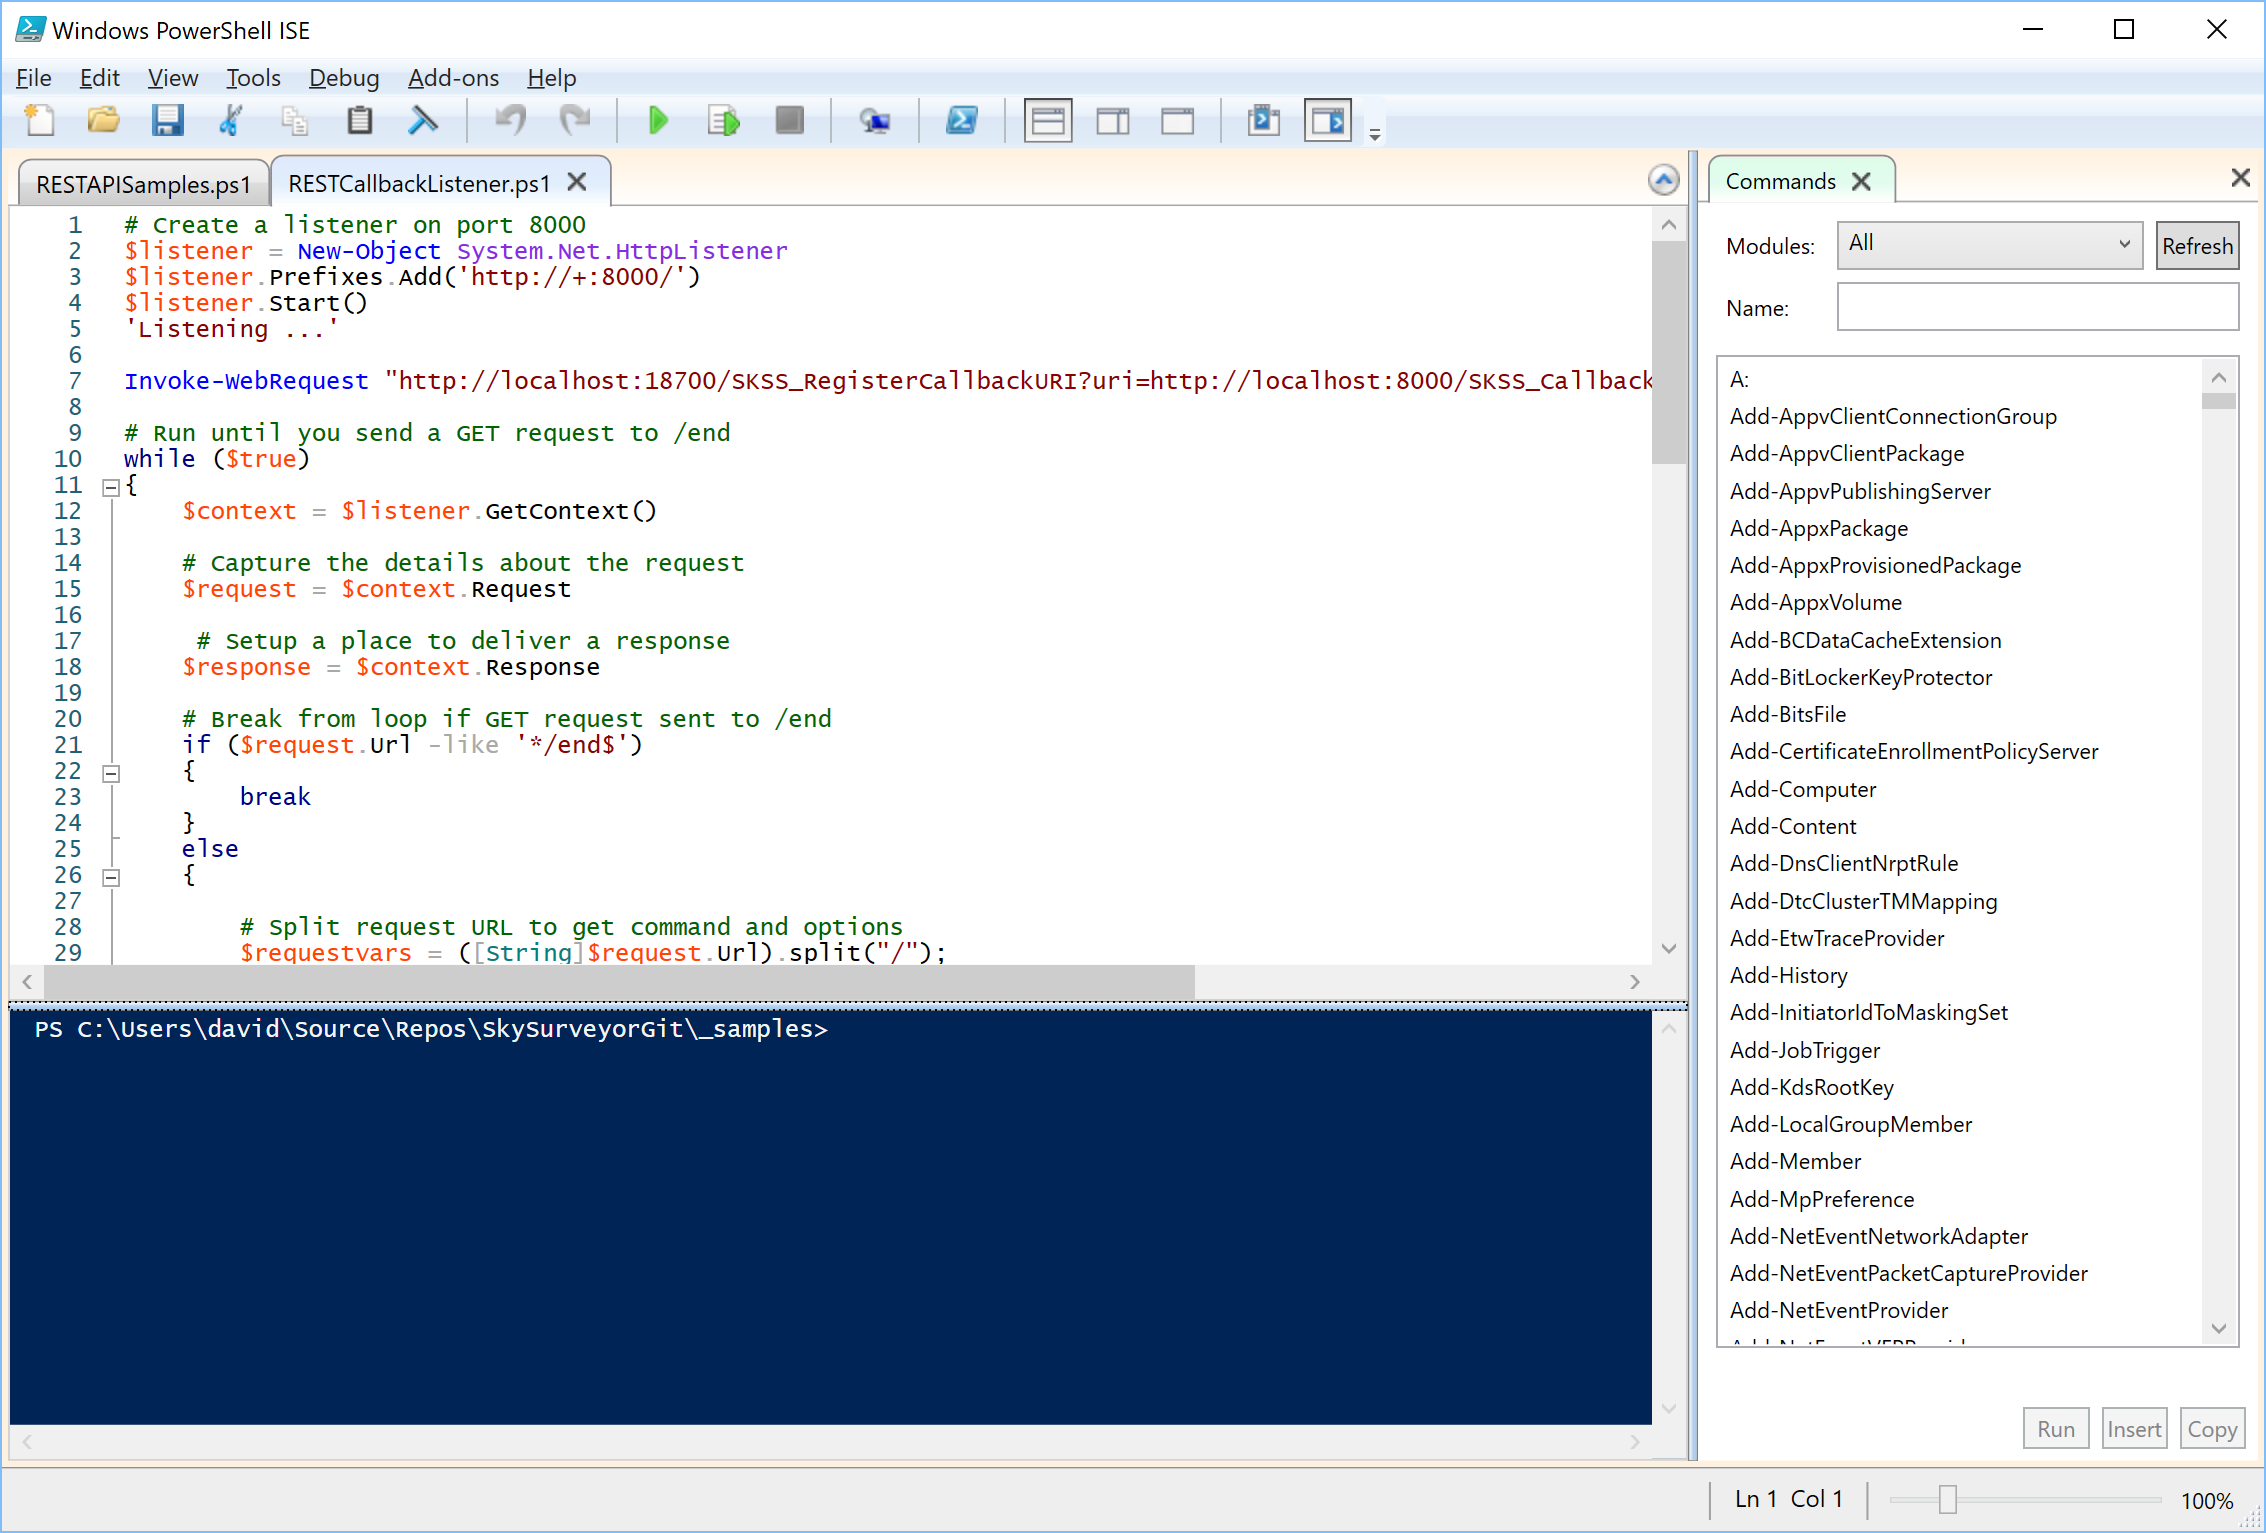The width and height of the screenshot is (2266, 1533).
Task: Open a script file with the folder icon
Action: point(103,121)
